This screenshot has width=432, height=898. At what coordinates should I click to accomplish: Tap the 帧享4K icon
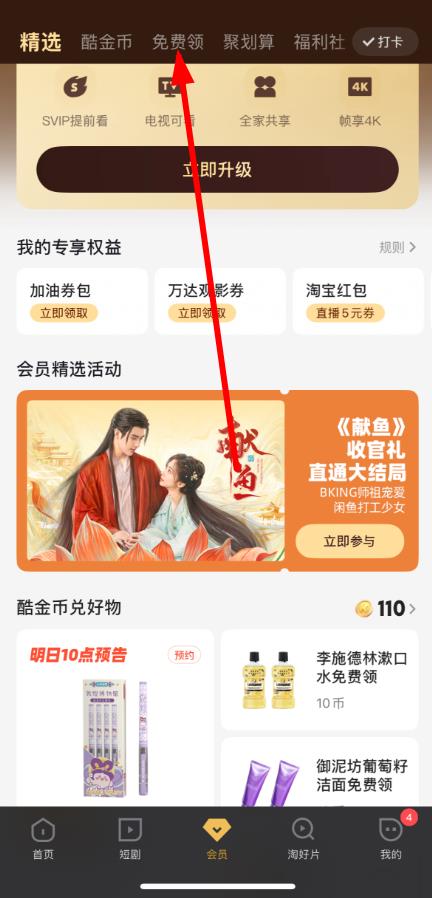point(359,87)
